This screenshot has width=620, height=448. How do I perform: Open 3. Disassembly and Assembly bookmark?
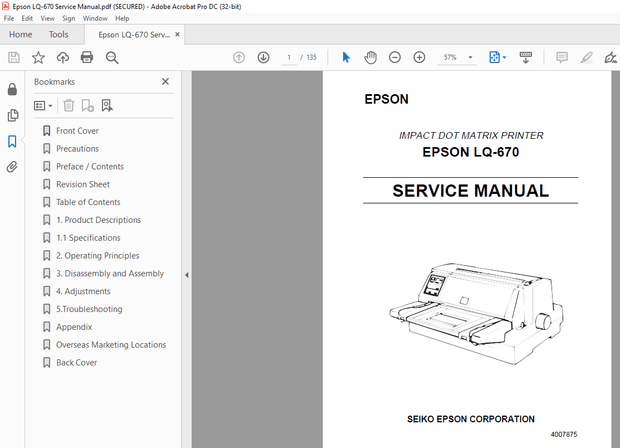[110, 274]
